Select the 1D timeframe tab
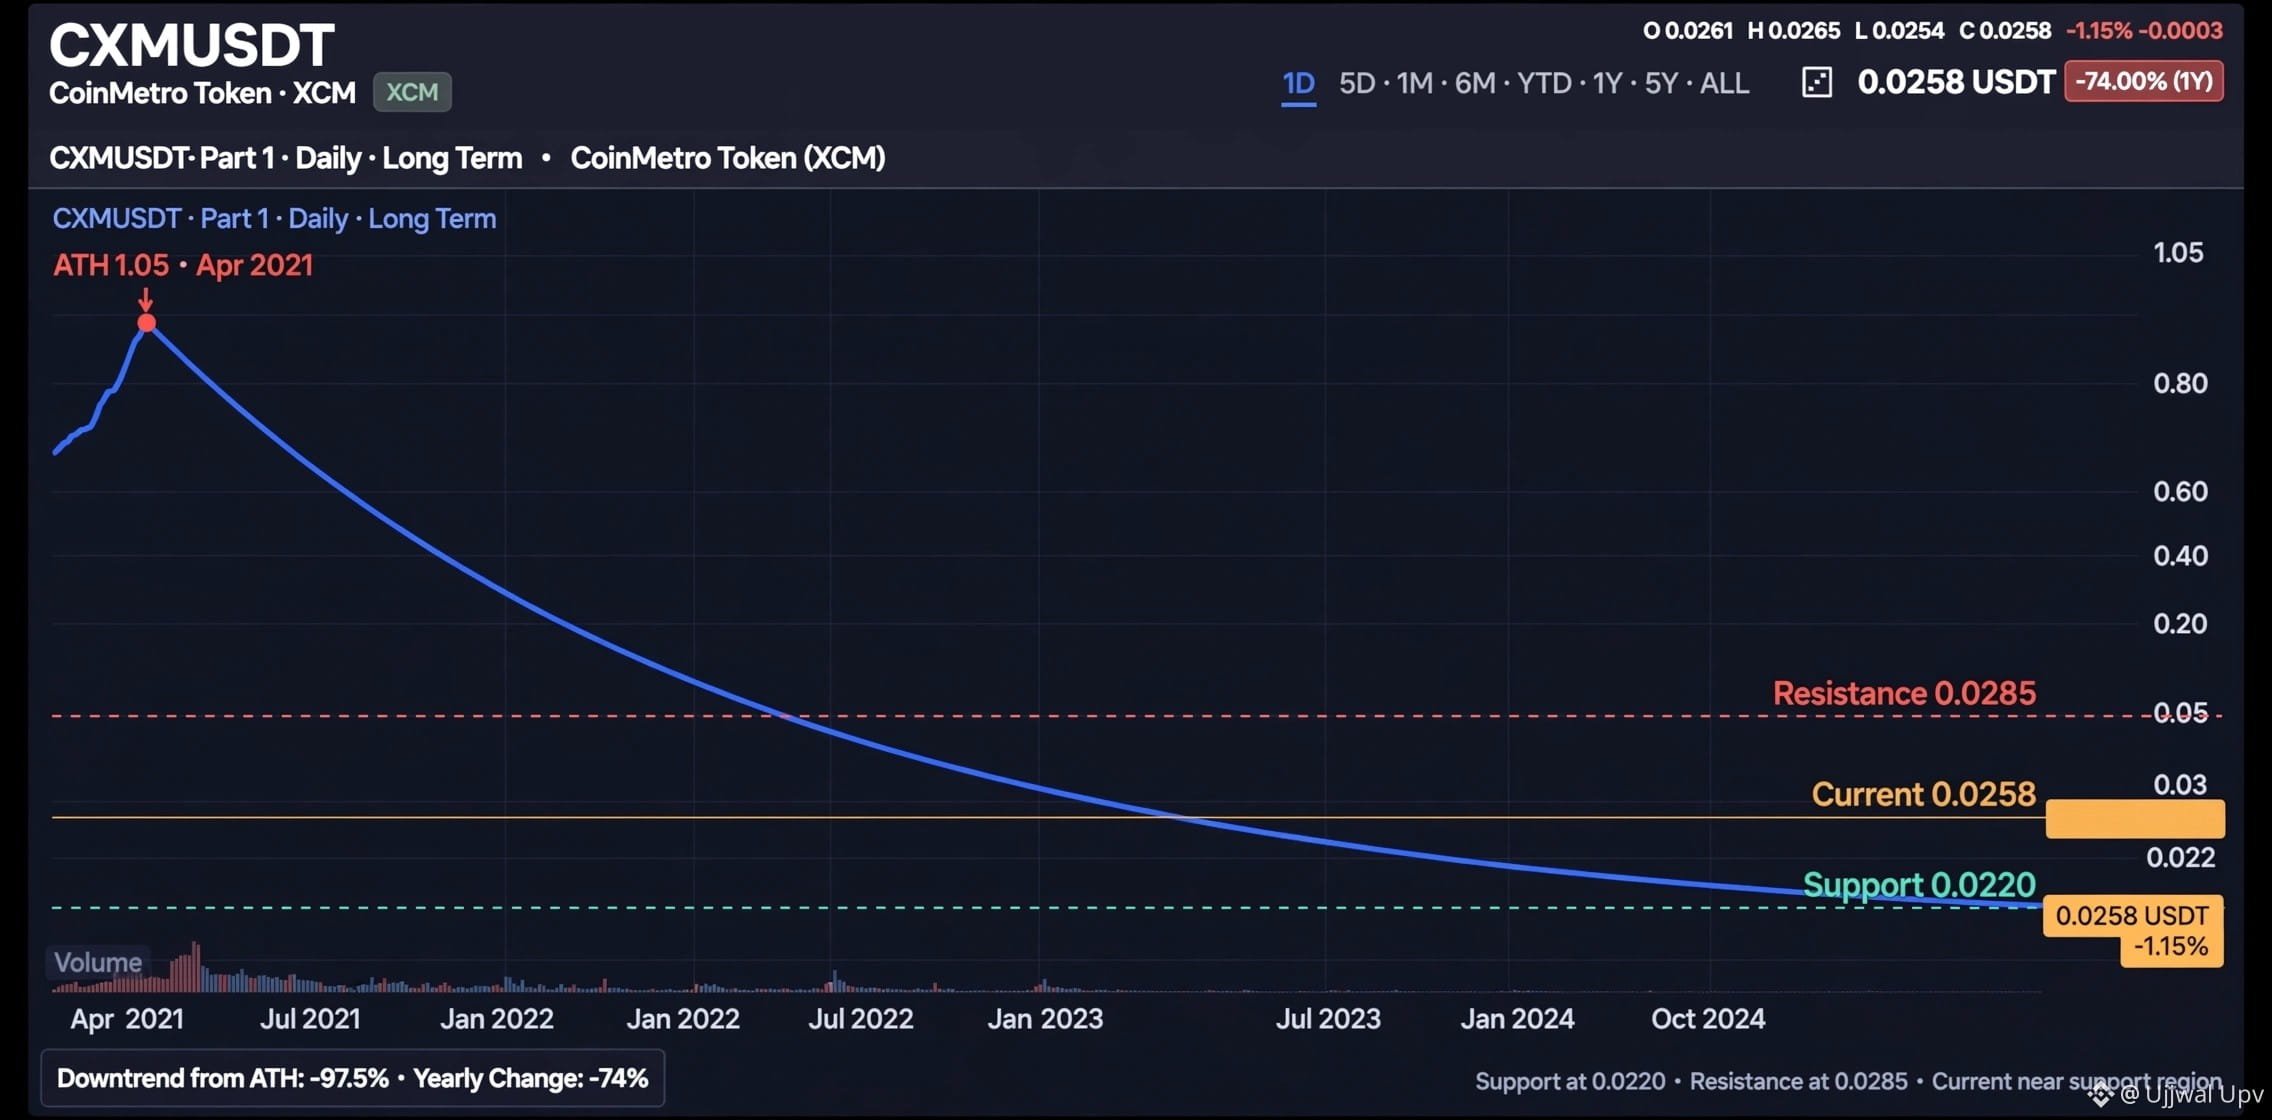2272x1120 pixels. pos(1298,83)
